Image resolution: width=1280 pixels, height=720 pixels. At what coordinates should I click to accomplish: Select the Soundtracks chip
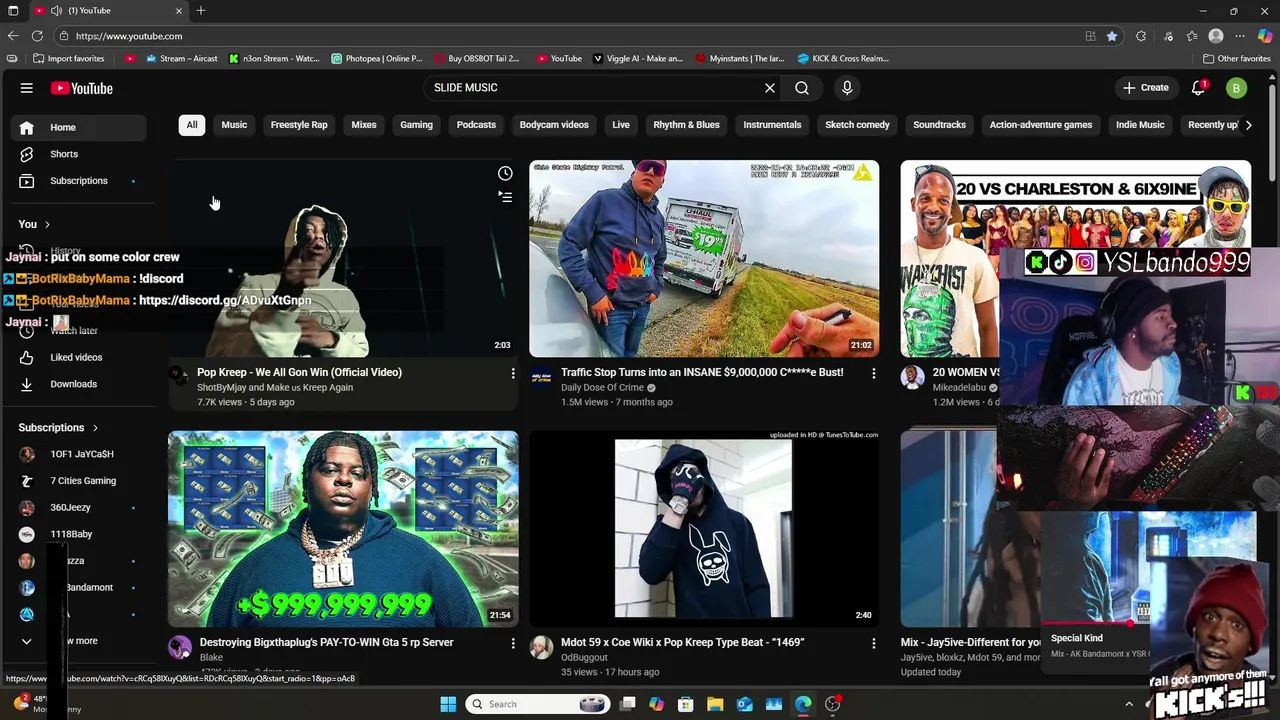click(x=939, y=125)
